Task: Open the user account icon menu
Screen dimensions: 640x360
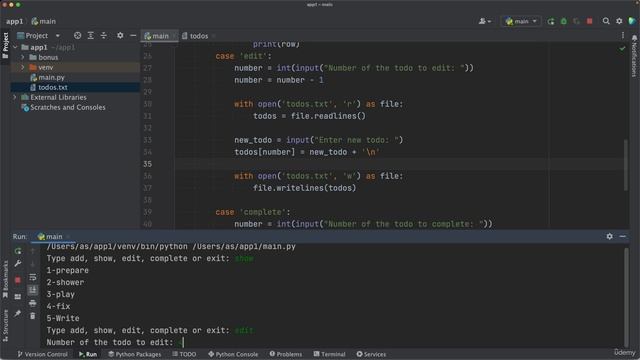Action: coord(484,21)
